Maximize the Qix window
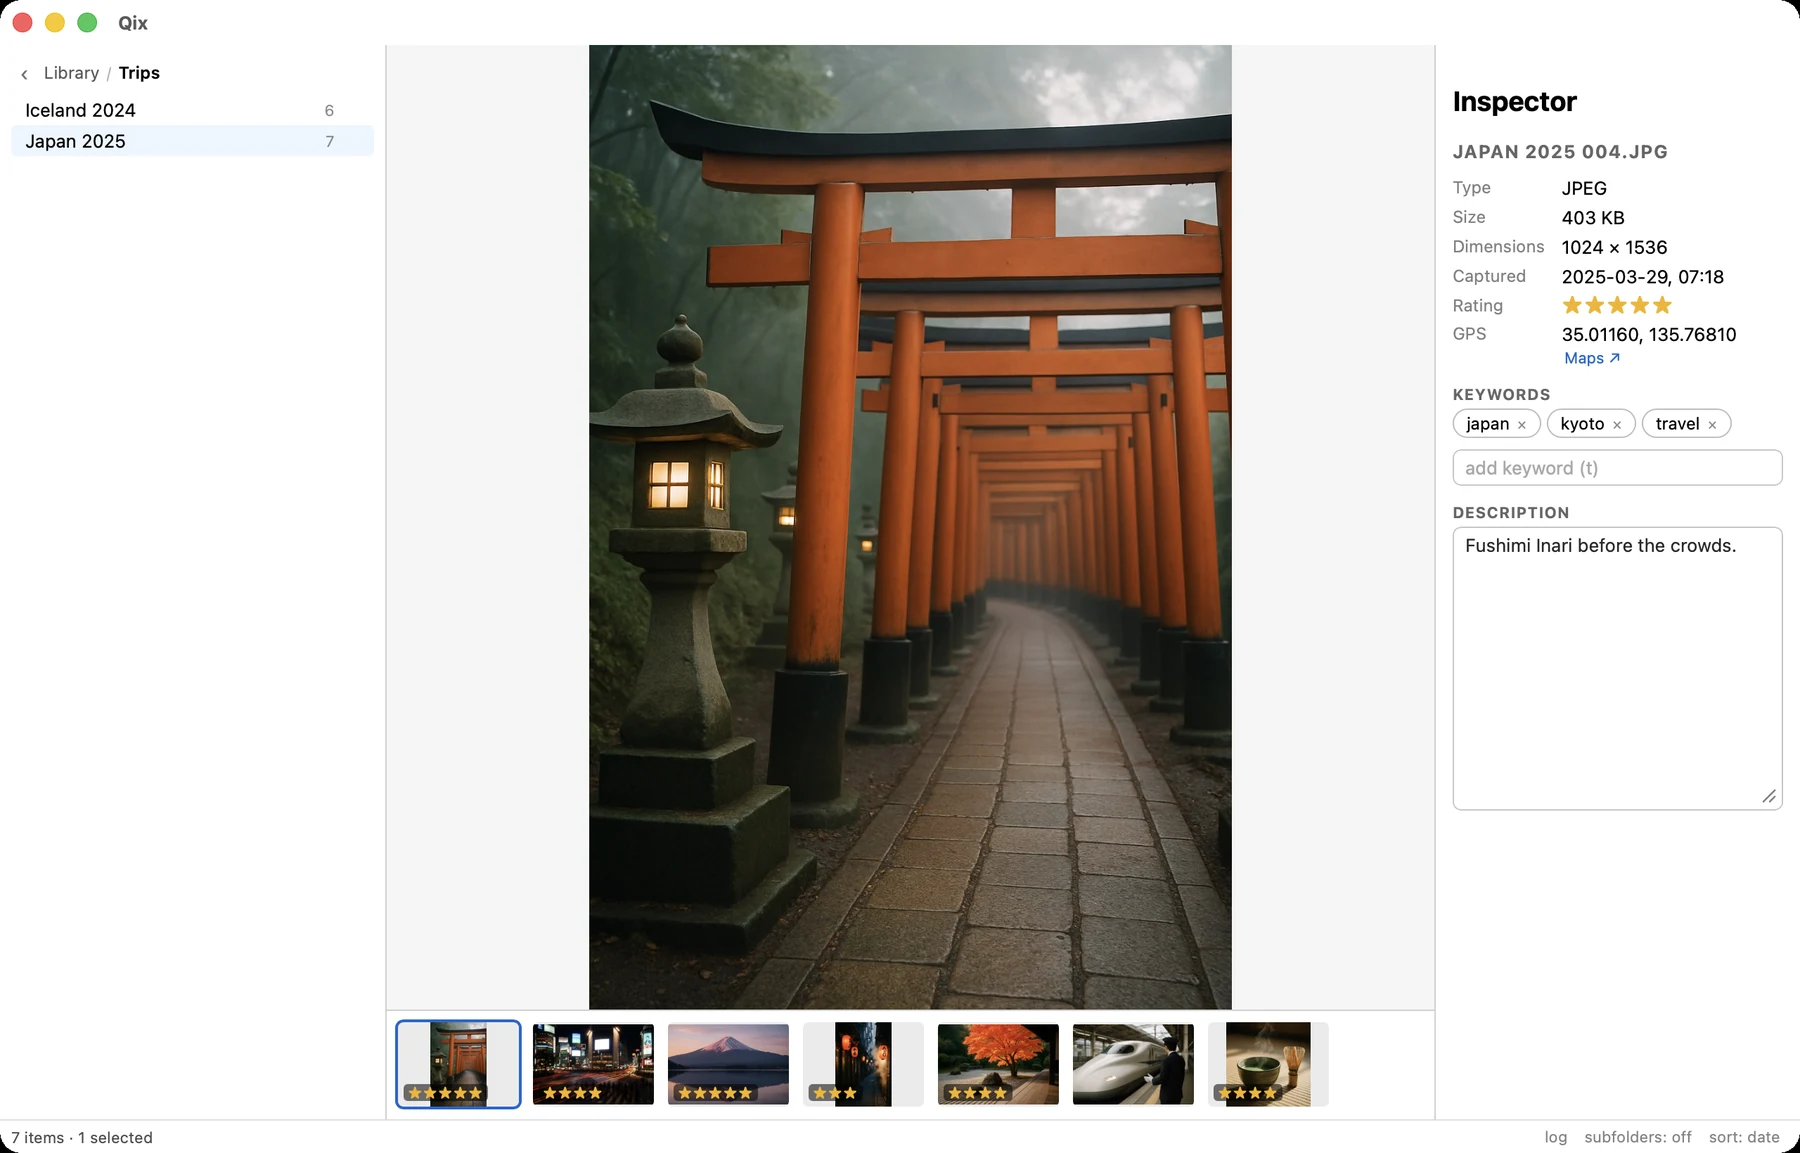Image resolution: width=1800 pixels, height=1153 pixels. click(87, 22)
